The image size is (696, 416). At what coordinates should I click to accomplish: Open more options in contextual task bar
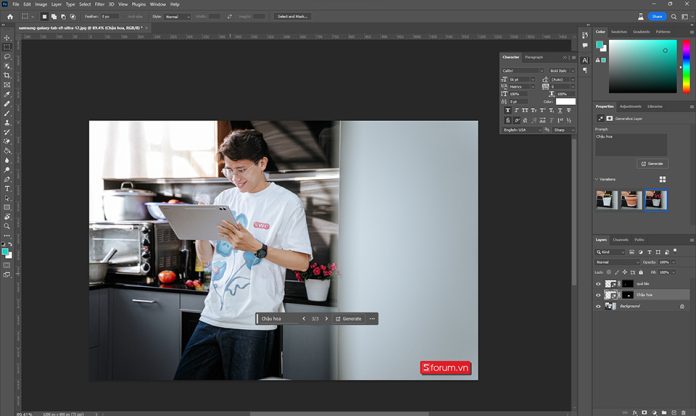click(x=372, y=319)
